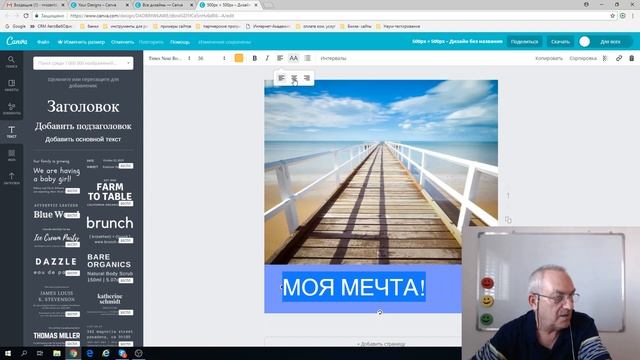Click Добавить основной текст
The width and height of the screenshot is (640, 360).
coord(83,139)
